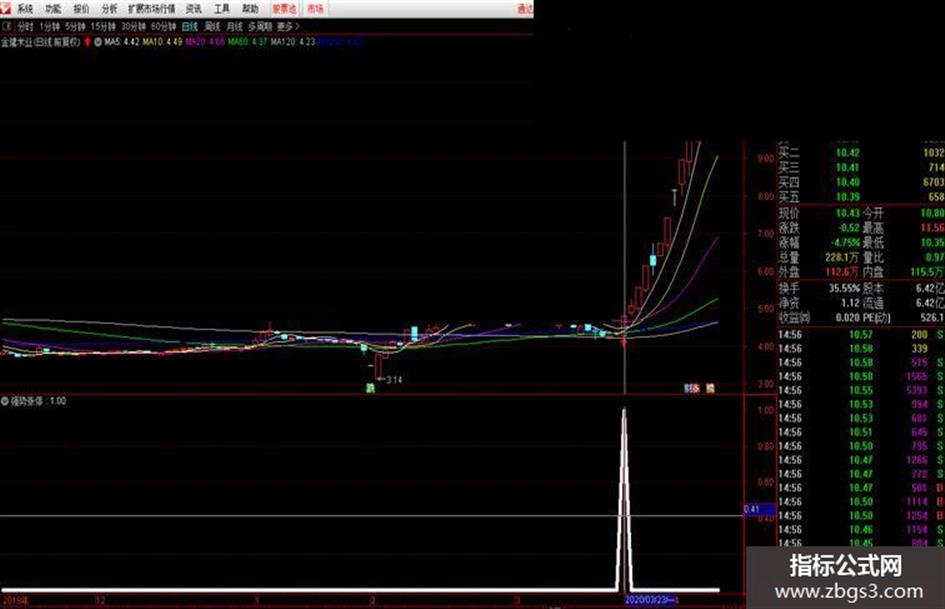Screen dimensions: 945x609
Task: Click the round settings icon before MA5
Action: [98, 42]
